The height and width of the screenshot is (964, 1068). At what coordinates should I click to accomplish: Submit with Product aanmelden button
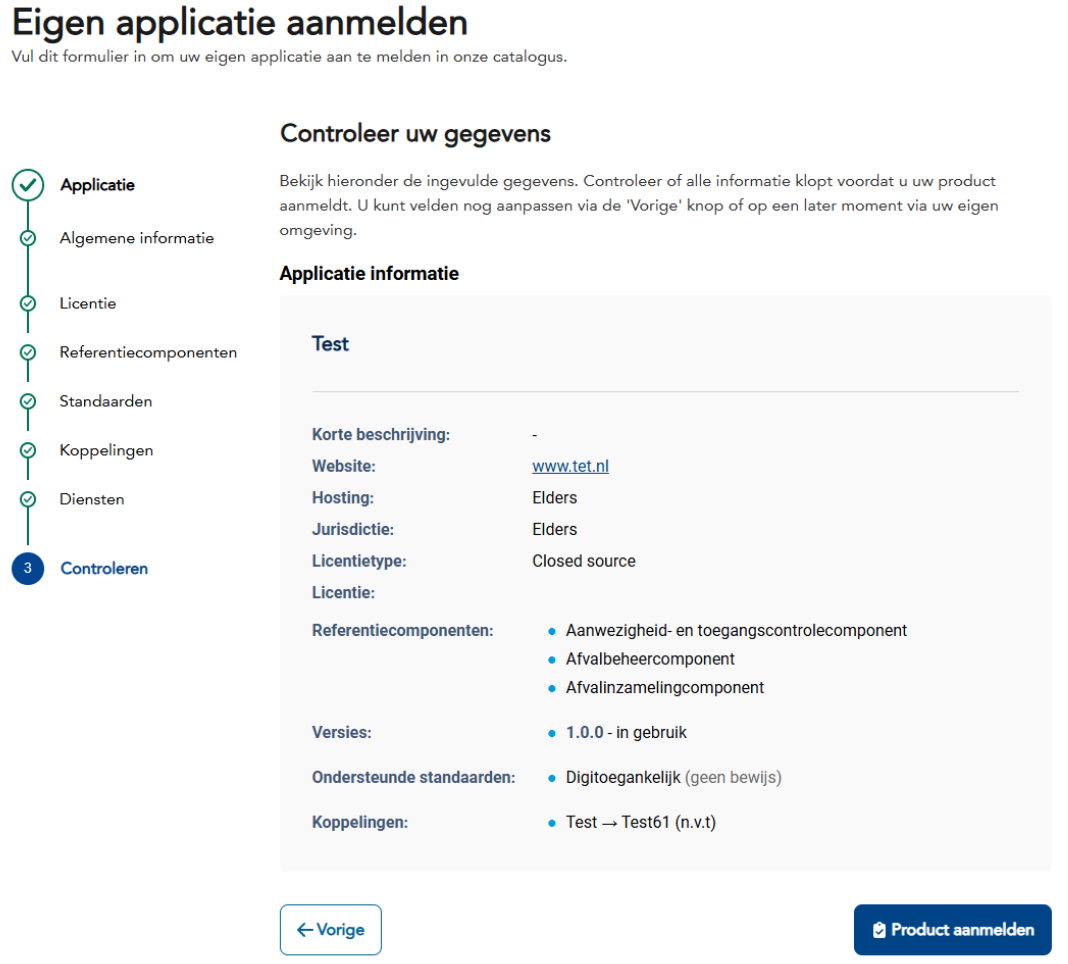(952, 930)
